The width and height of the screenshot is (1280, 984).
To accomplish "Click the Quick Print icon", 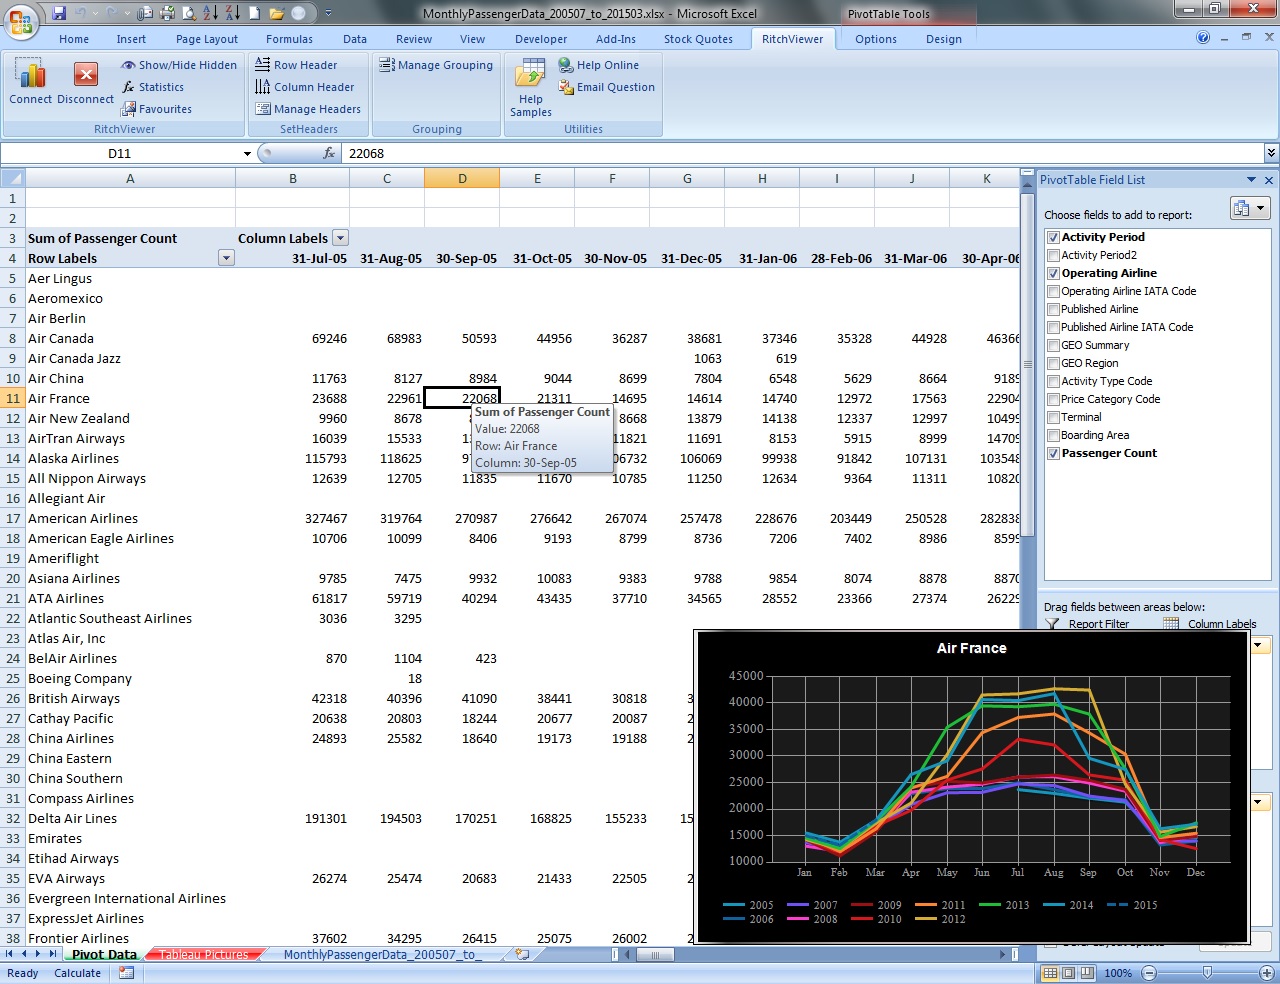I will pyautogui.click(x=167, y=13).
